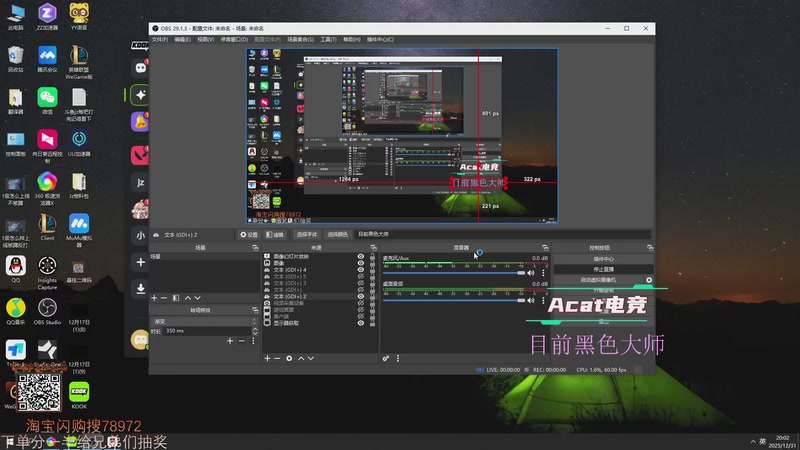Open mixer three-dot menu at bottom

click(398, 359)
